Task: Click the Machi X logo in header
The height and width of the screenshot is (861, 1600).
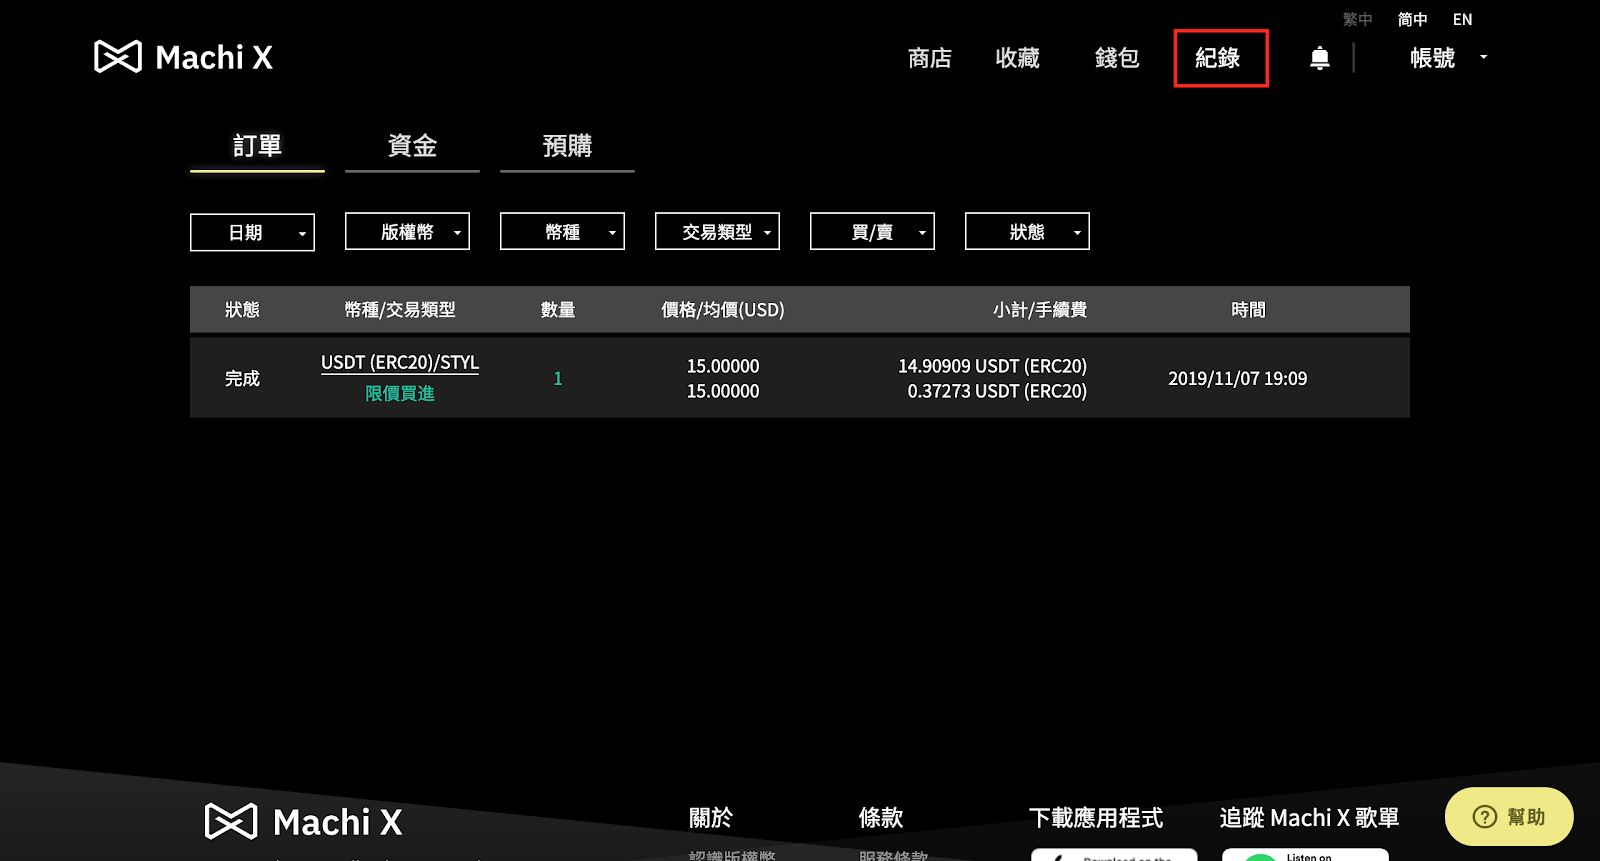Action: point(183,57)
